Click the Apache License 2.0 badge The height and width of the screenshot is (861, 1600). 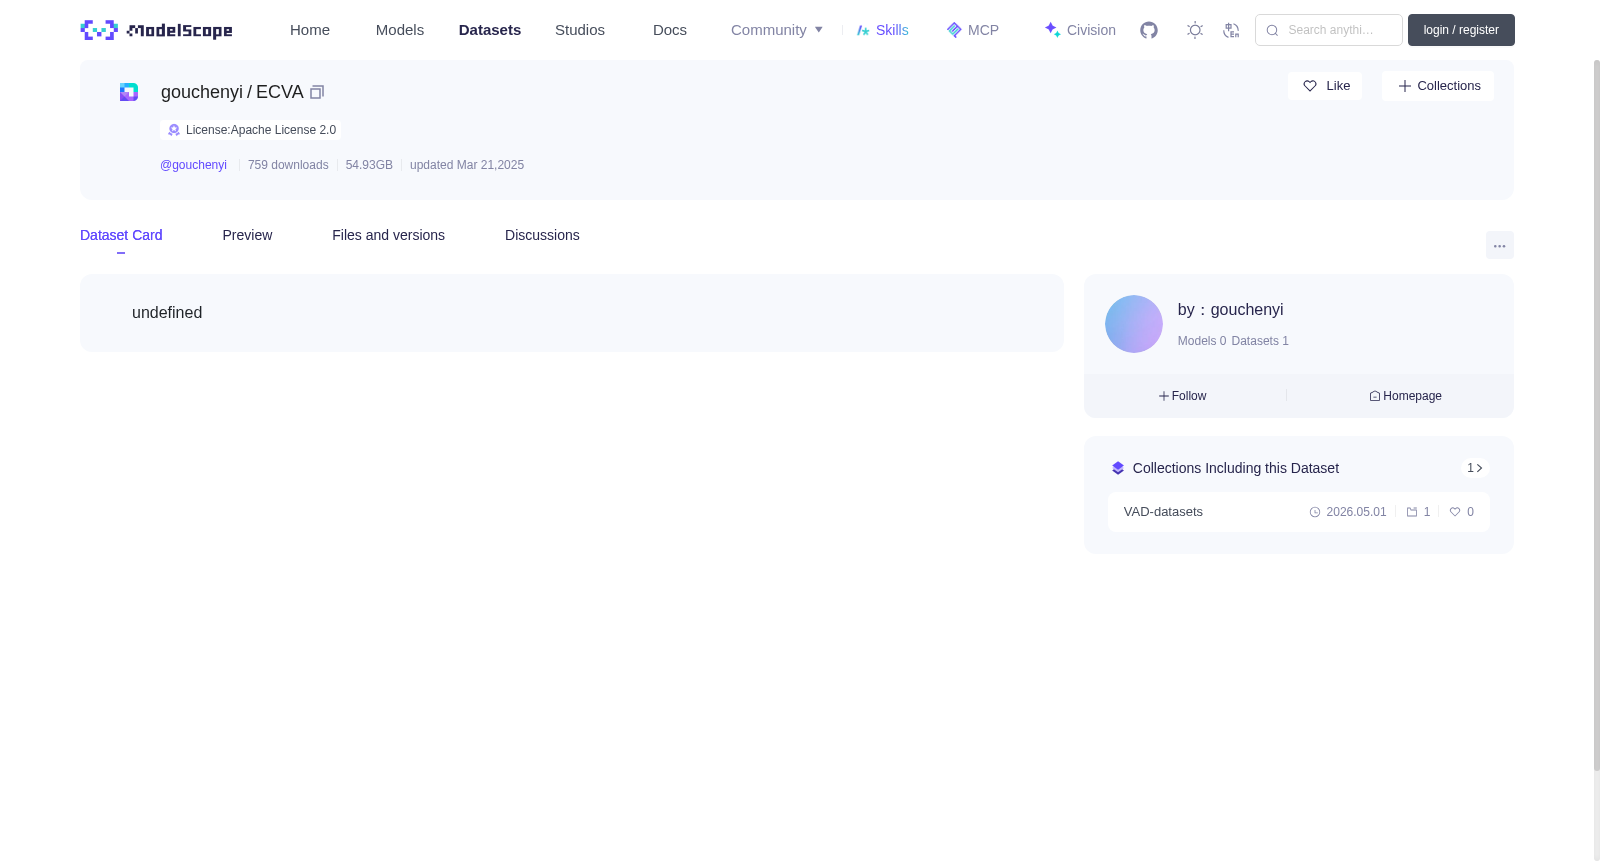pyautogui.click(x=250, y=130)
